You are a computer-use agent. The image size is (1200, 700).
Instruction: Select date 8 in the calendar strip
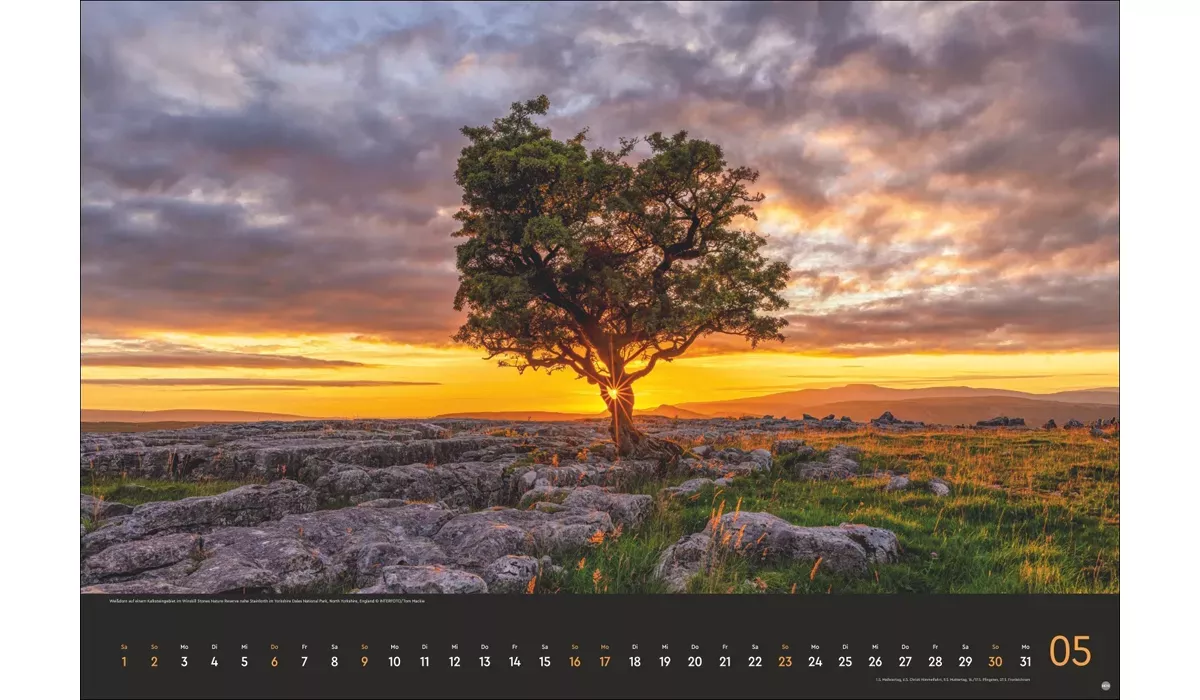click(x=334, y=661)
